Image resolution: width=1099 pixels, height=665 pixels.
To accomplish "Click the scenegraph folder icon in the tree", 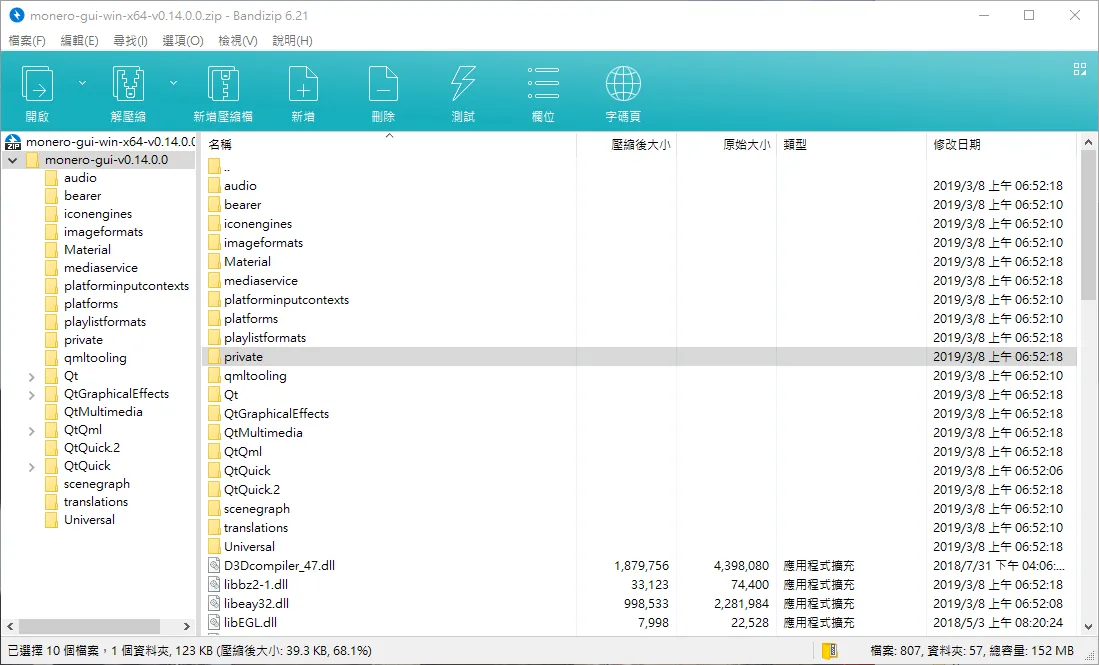I will pos(51,484).
